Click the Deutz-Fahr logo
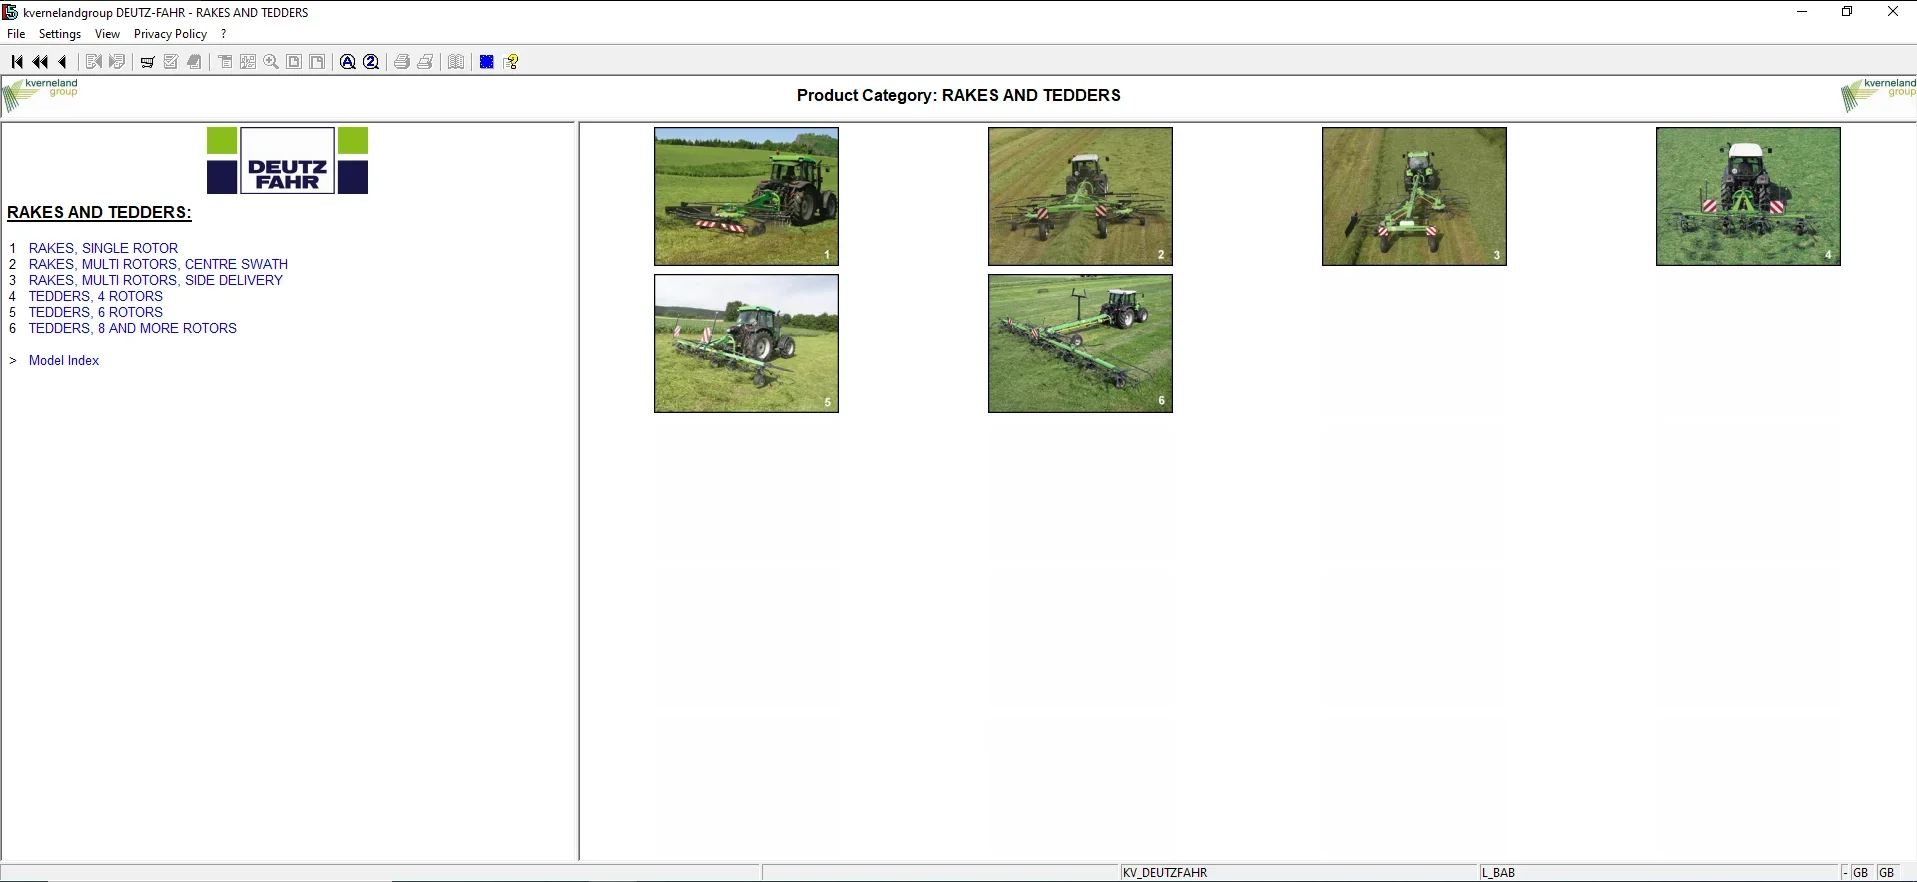The image size is (1917, 882). (287, 161)
